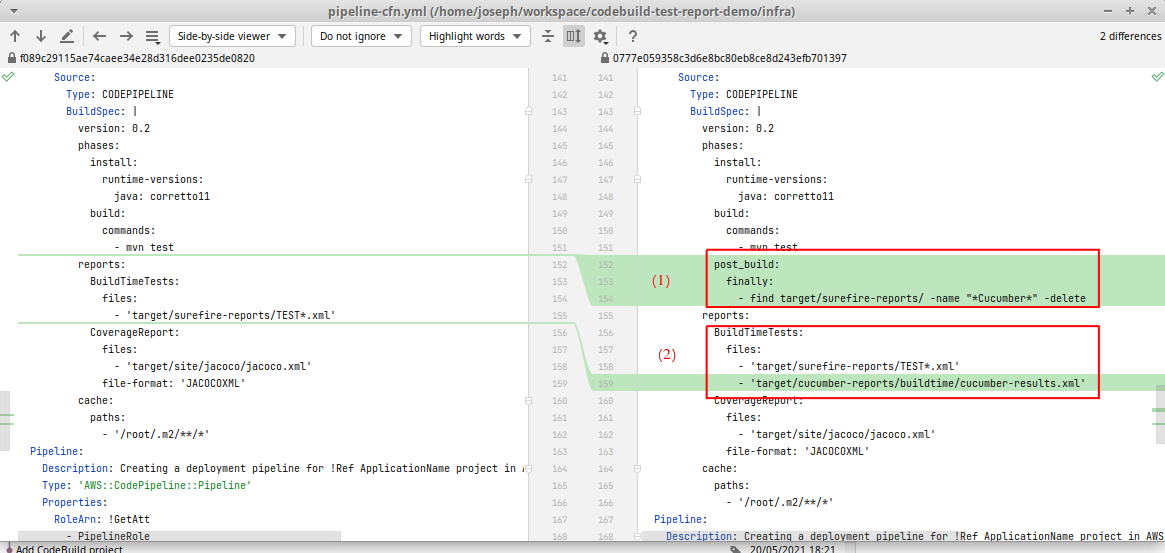Click the pencil edit source icon
Viewport: 1165px width, 553px height.
tap(67, 36)
